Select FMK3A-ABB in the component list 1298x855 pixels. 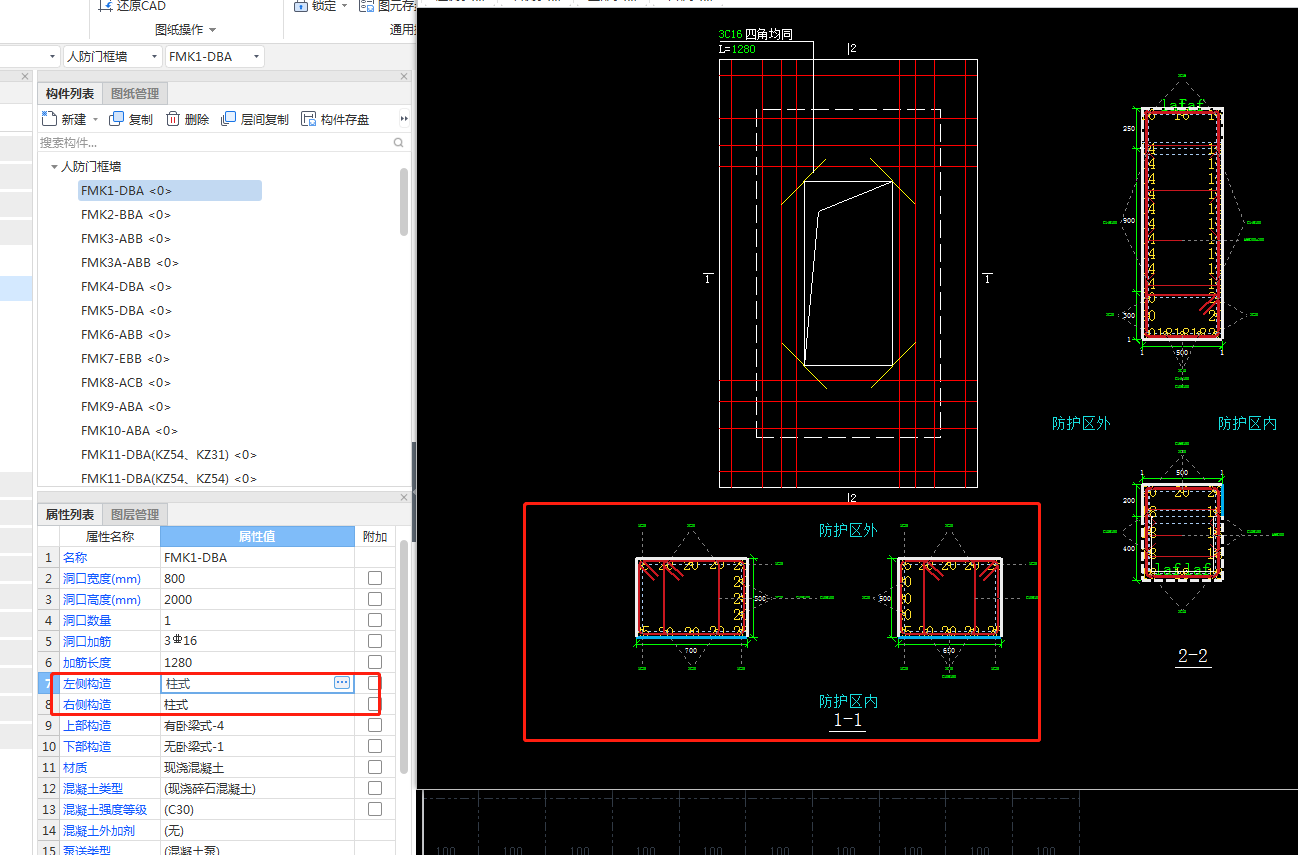[130, 263]
